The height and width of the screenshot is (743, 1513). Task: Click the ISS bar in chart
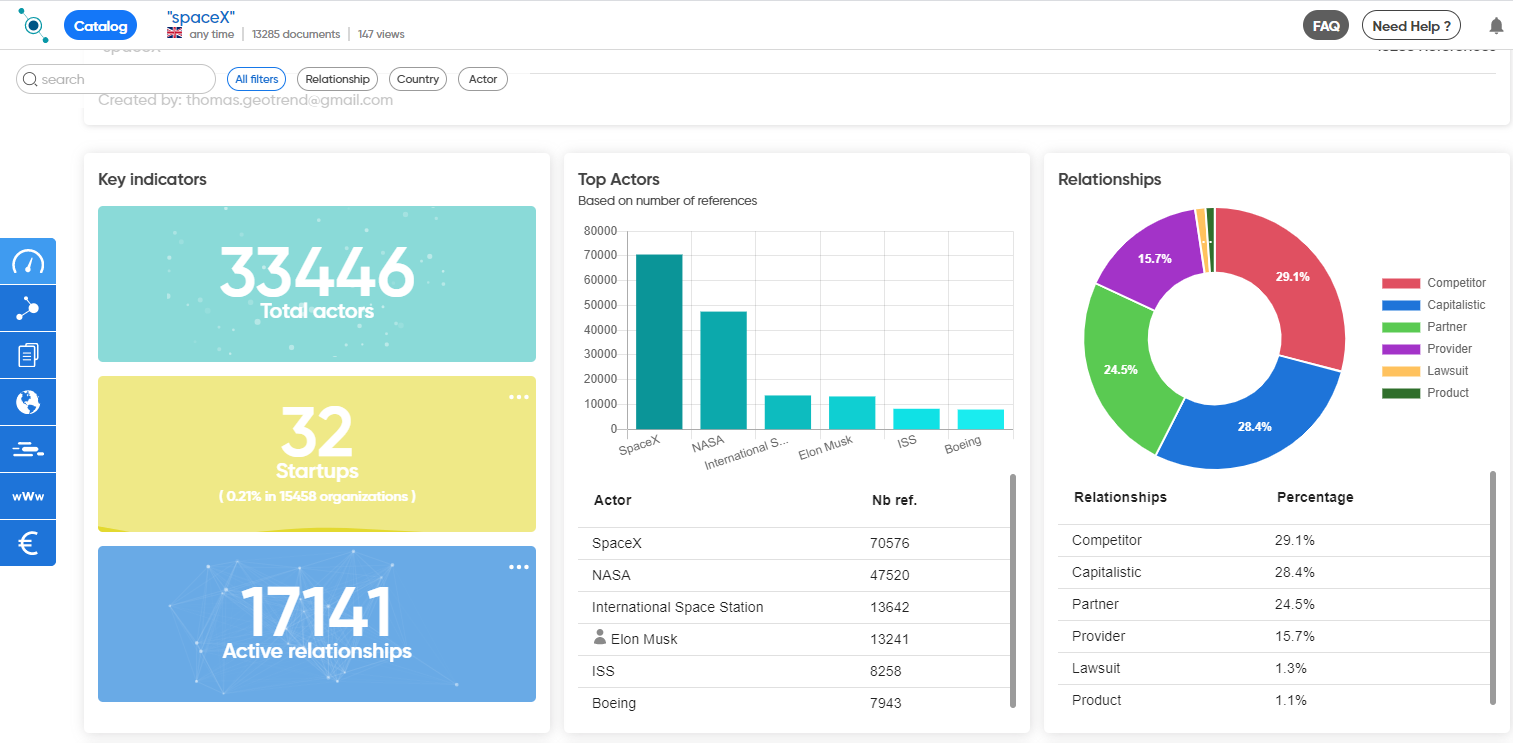916,419
